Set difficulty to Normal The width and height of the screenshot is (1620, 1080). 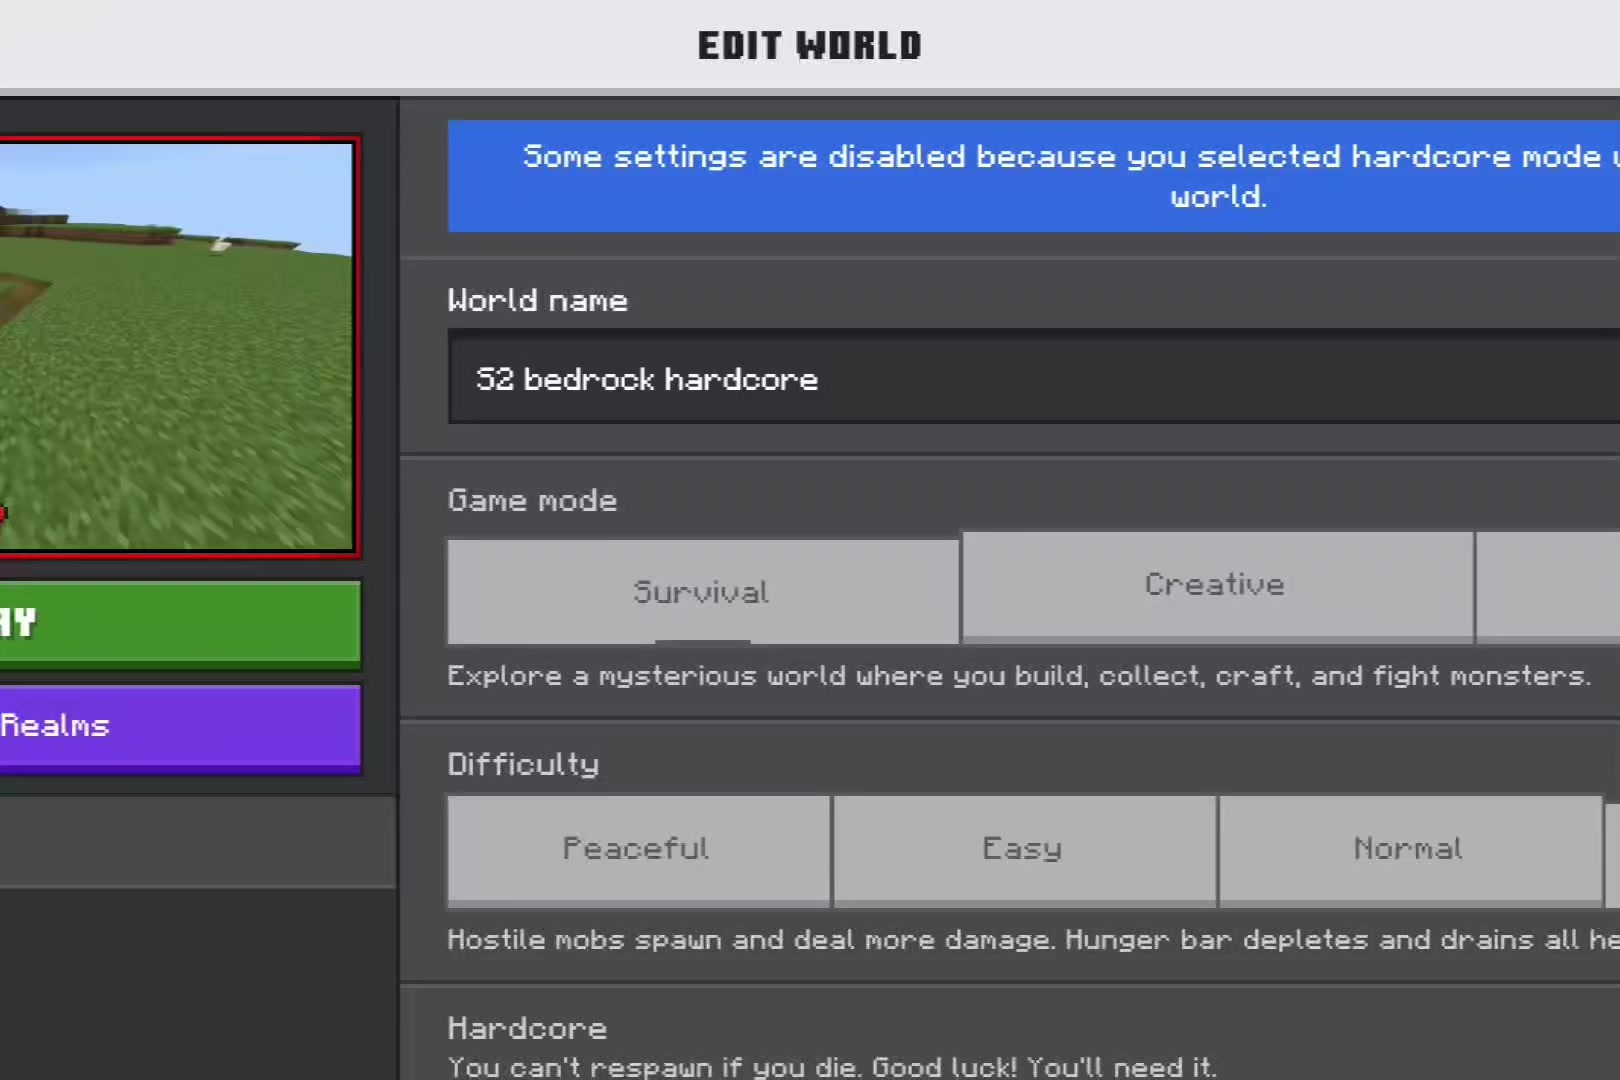(1410, 850)
